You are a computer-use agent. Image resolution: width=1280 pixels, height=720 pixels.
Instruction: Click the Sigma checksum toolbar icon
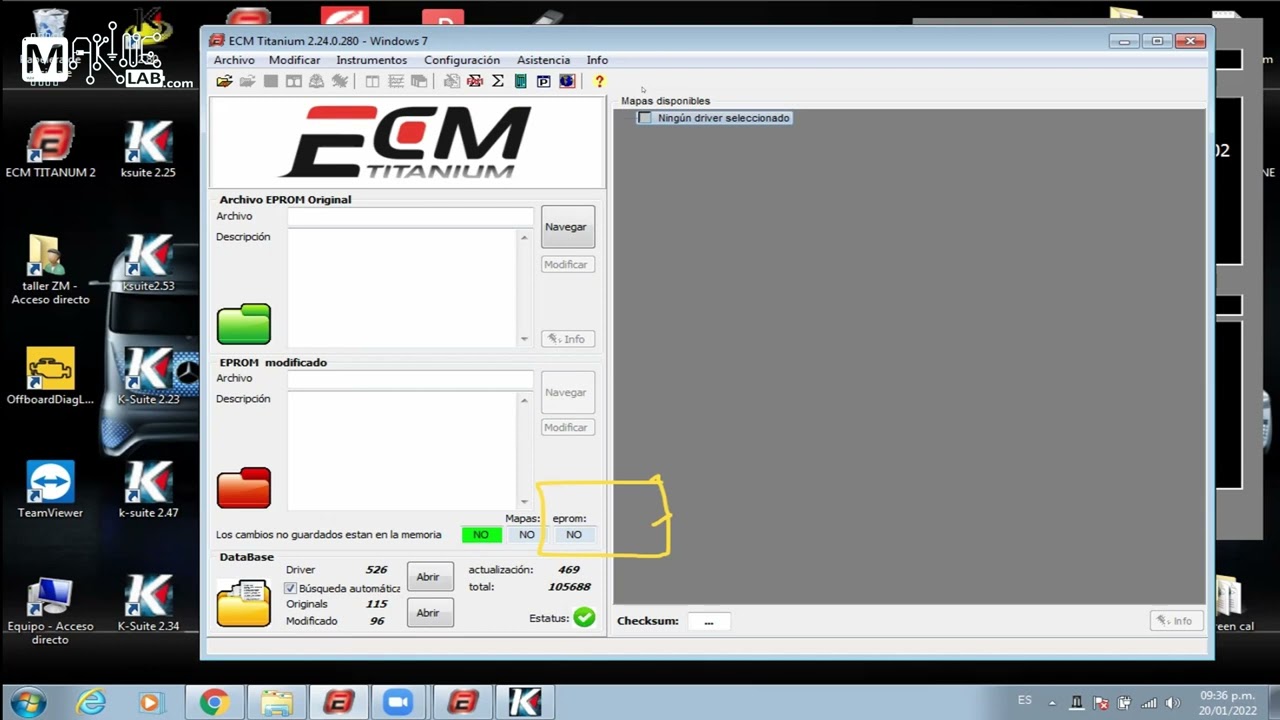[498, 81]
